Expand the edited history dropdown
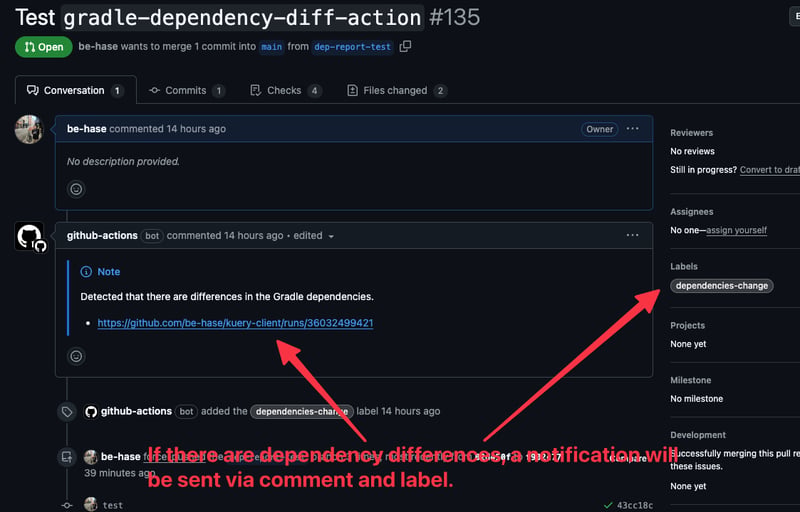 click(331, 236)
